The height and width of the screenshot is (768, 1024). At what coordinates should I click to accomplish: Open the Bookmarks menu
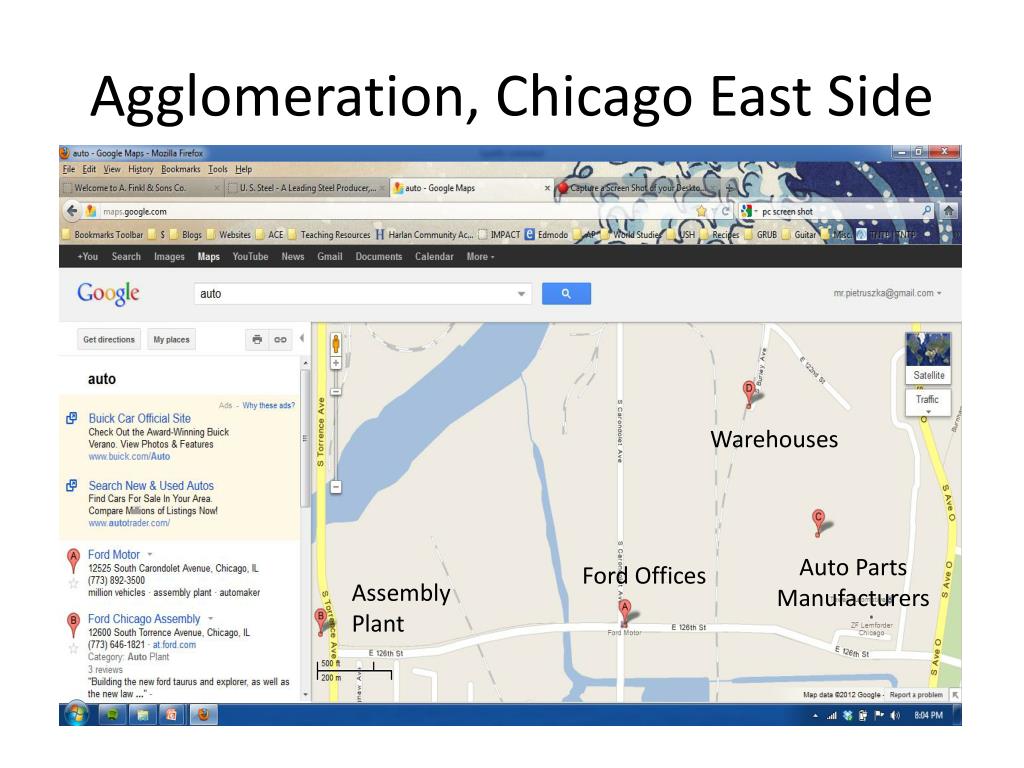180,169
